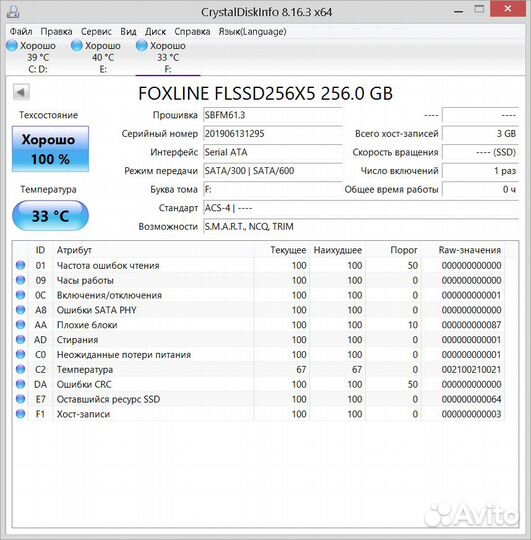Open the Файл menu
The height and width of the screenshot is (540, 531).
coord(21,32)
